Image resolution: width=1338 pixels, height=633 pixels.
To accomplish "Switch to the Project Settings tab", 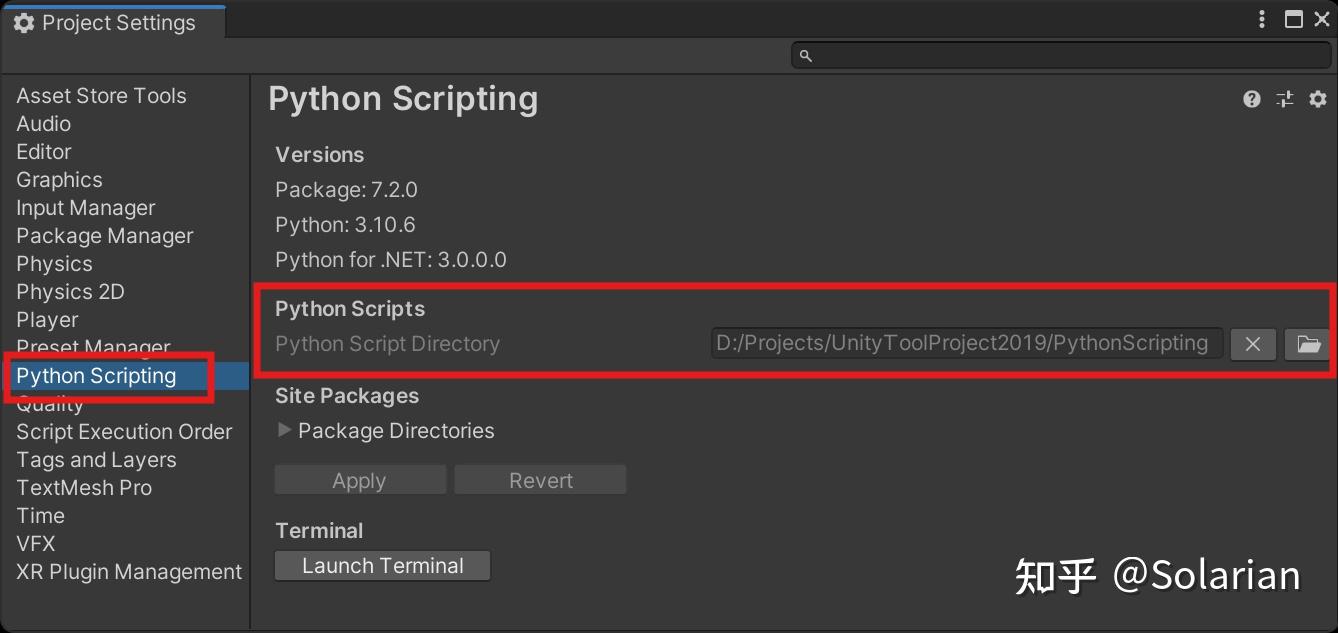I will click(114, 21).
